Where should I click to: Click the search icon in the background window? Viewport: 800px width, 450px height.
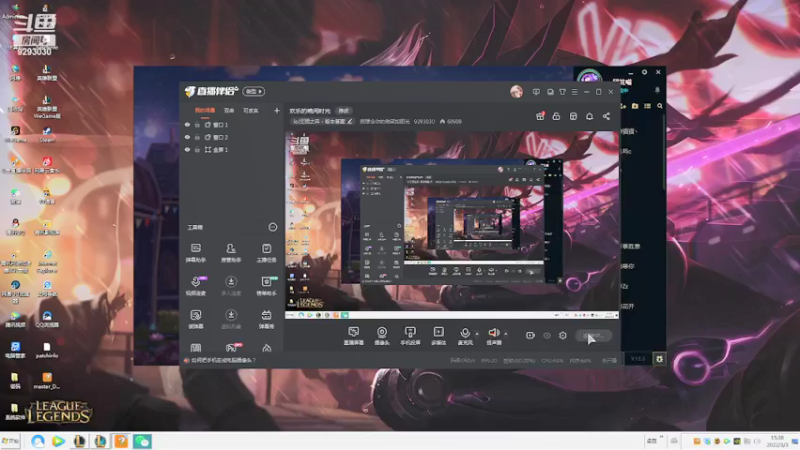click(x=660, y=106)
